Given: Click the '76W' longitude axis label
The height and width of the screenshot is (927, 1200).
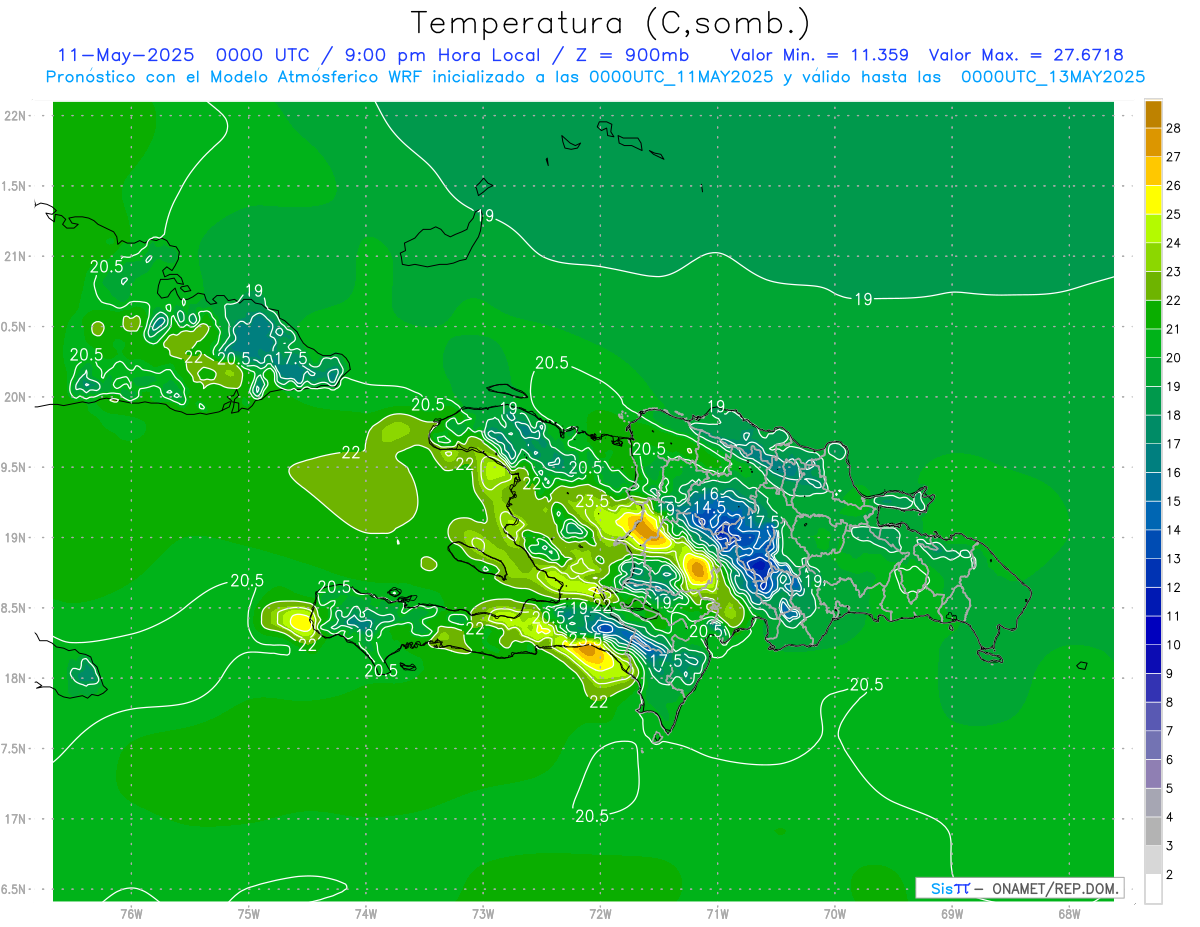Looking at the screenshot, I should pyautogui.click(x=131, y=913).
